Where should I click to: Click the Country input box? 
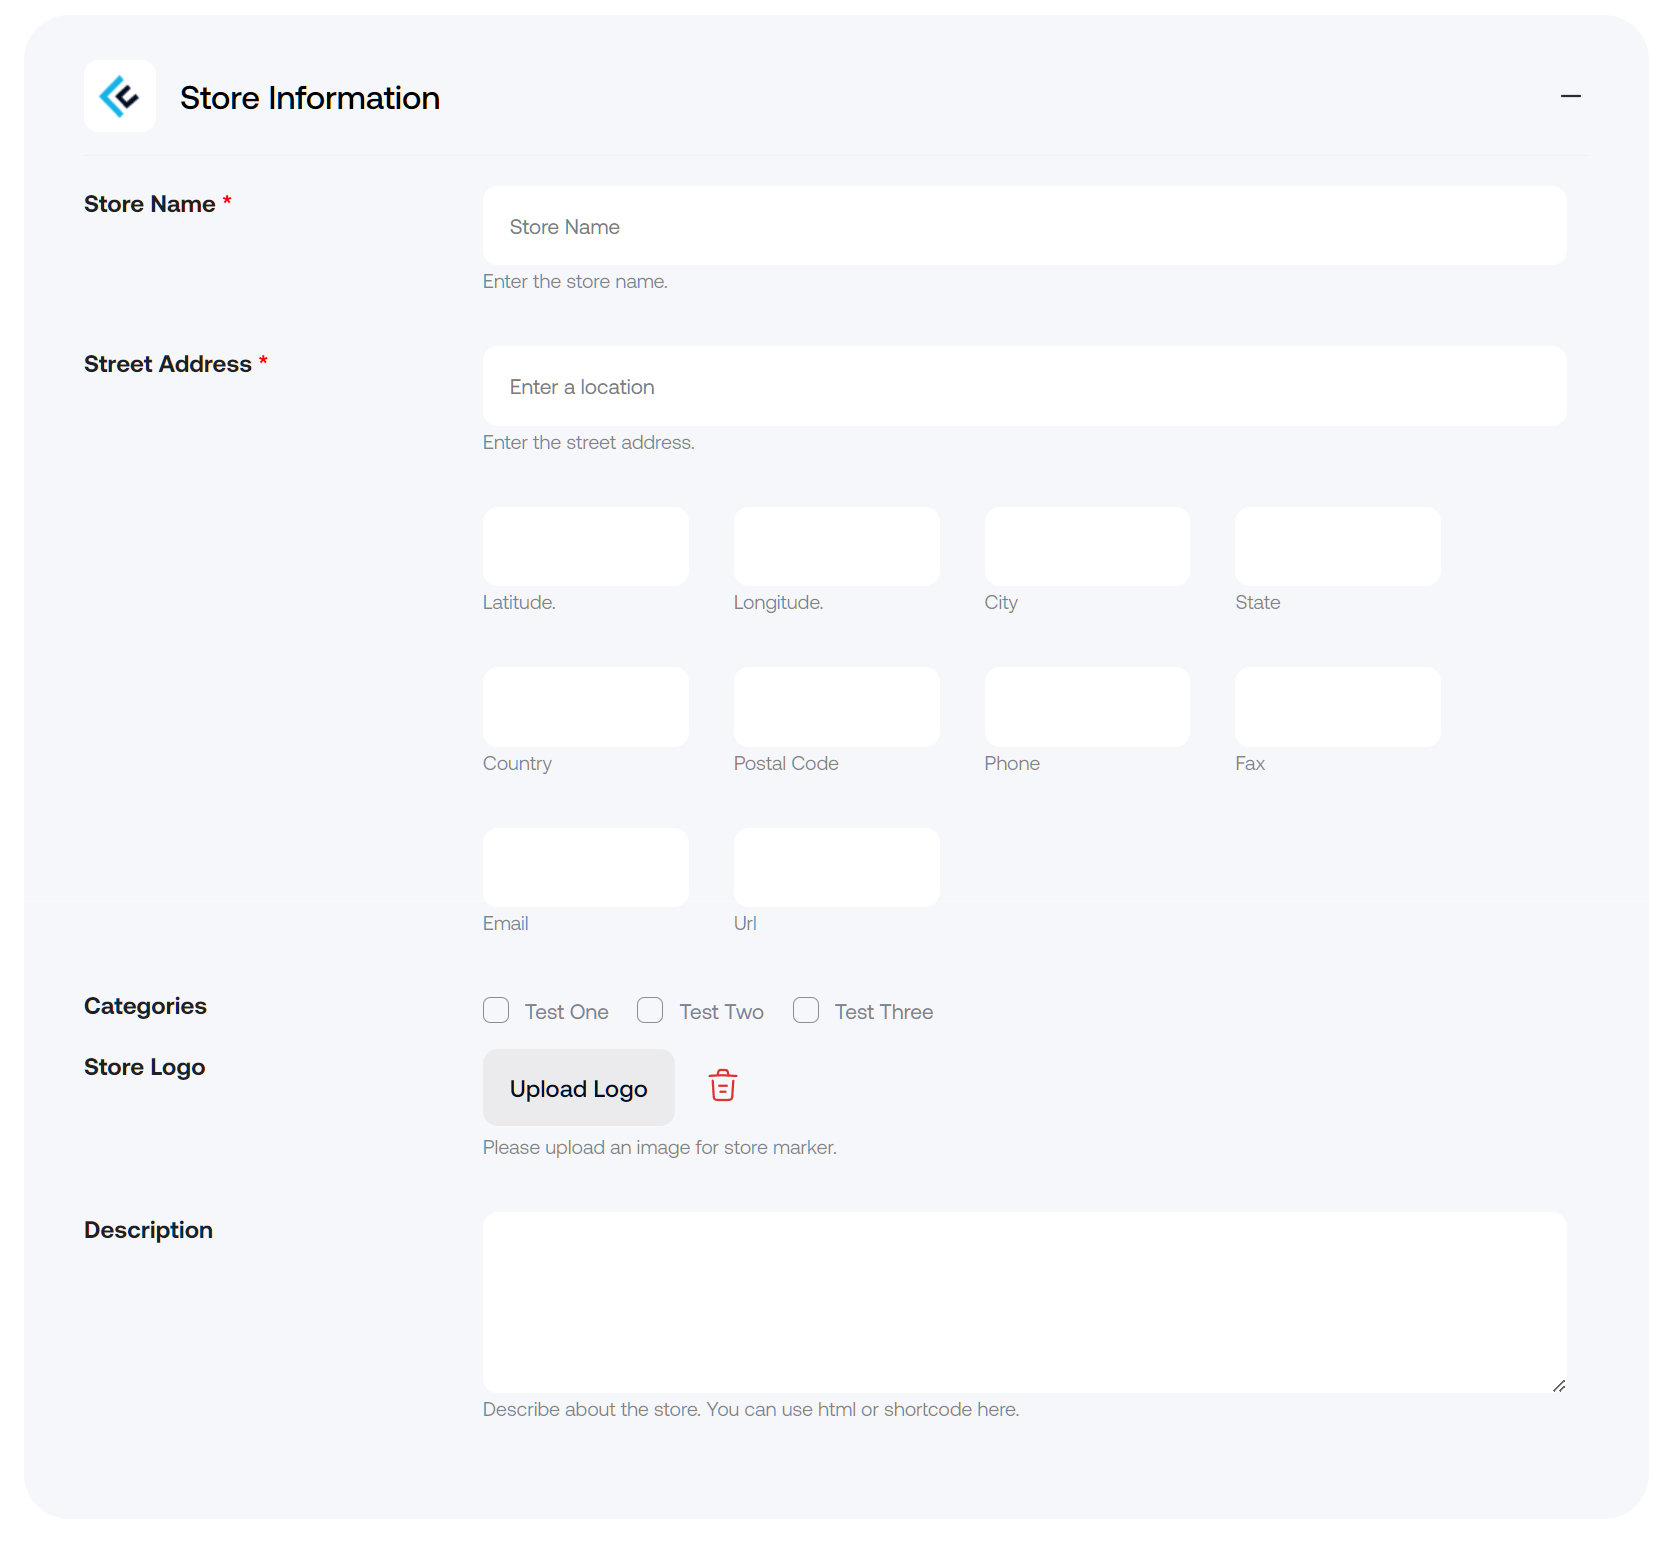click(586, 707)
